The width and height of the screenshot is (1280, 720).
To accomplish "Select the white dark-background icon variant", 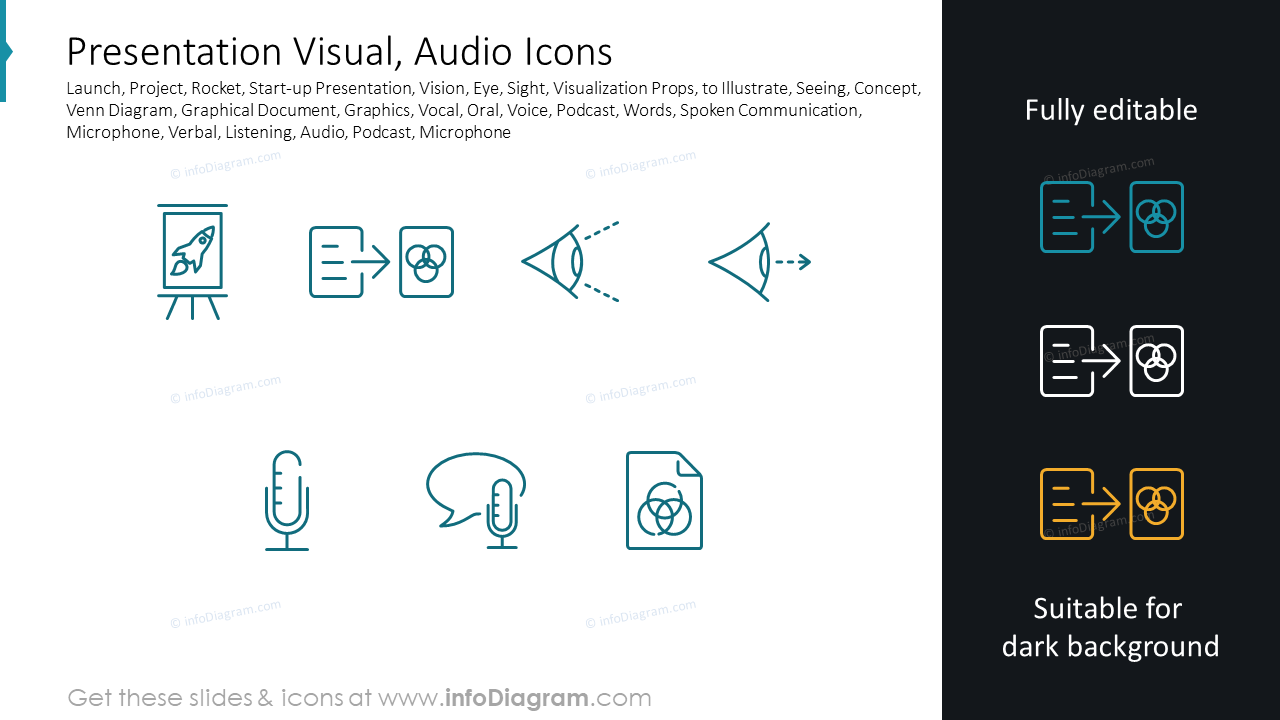I will tap(1111, 360).
